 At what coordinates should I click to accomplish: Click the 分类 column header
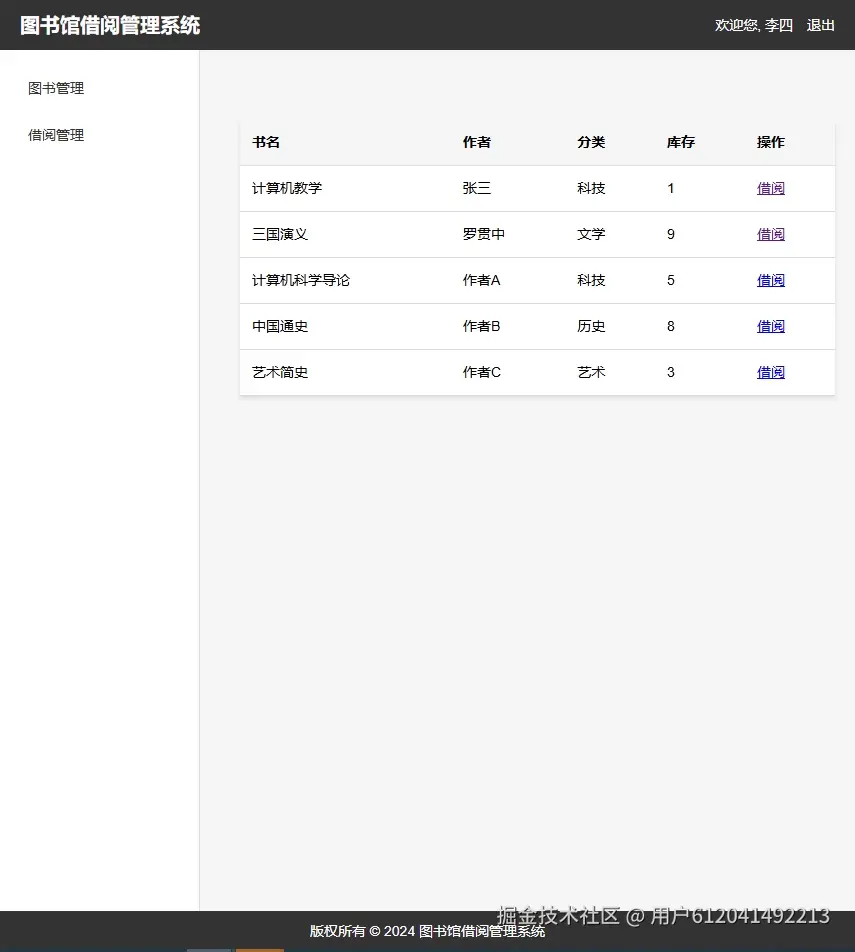(x=591, y=142)
